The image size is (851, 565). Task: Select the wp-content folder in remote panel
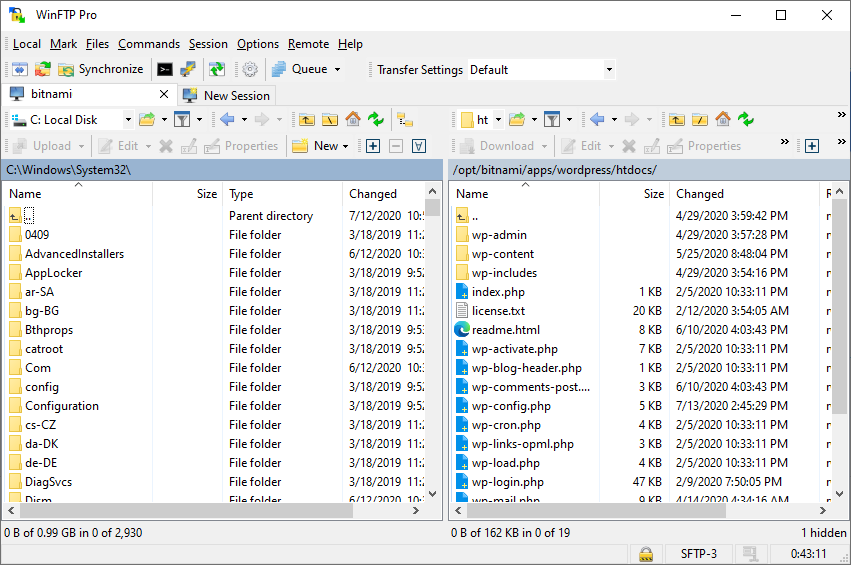tap(503, 254)
